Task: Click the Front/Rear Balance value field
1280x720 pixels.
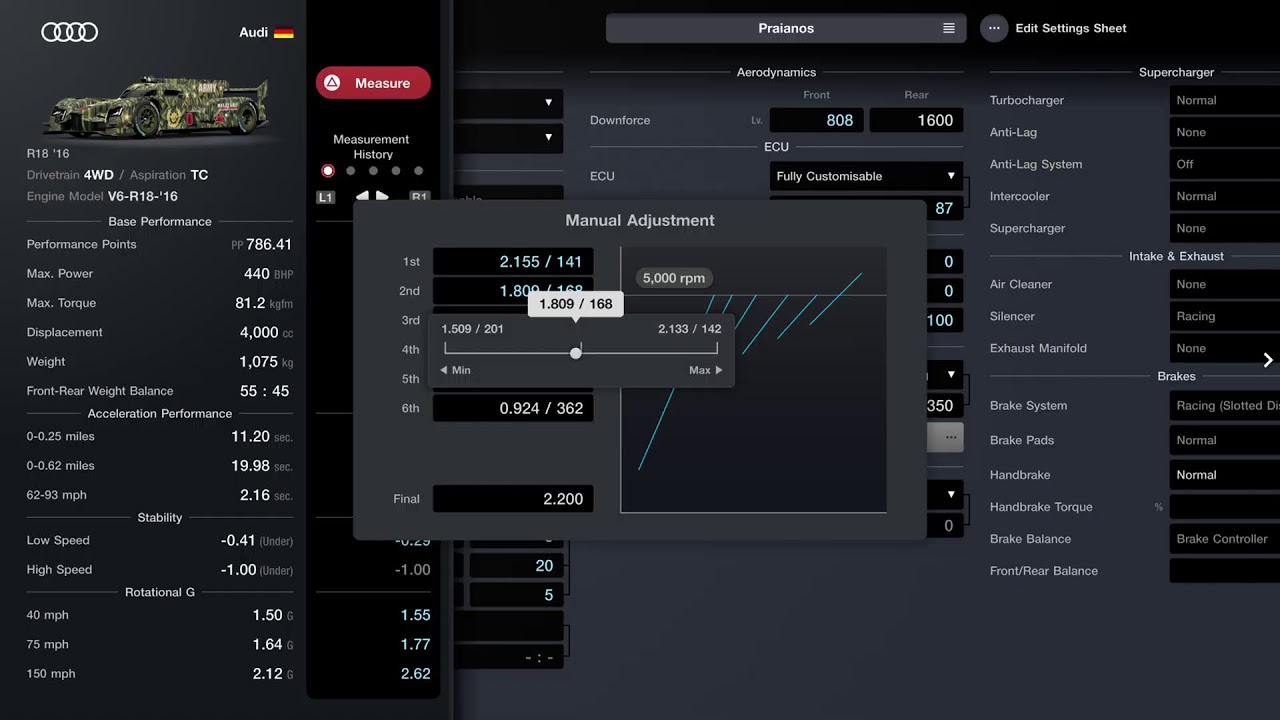Action: pyautogui.click(x=1225, y=571)
